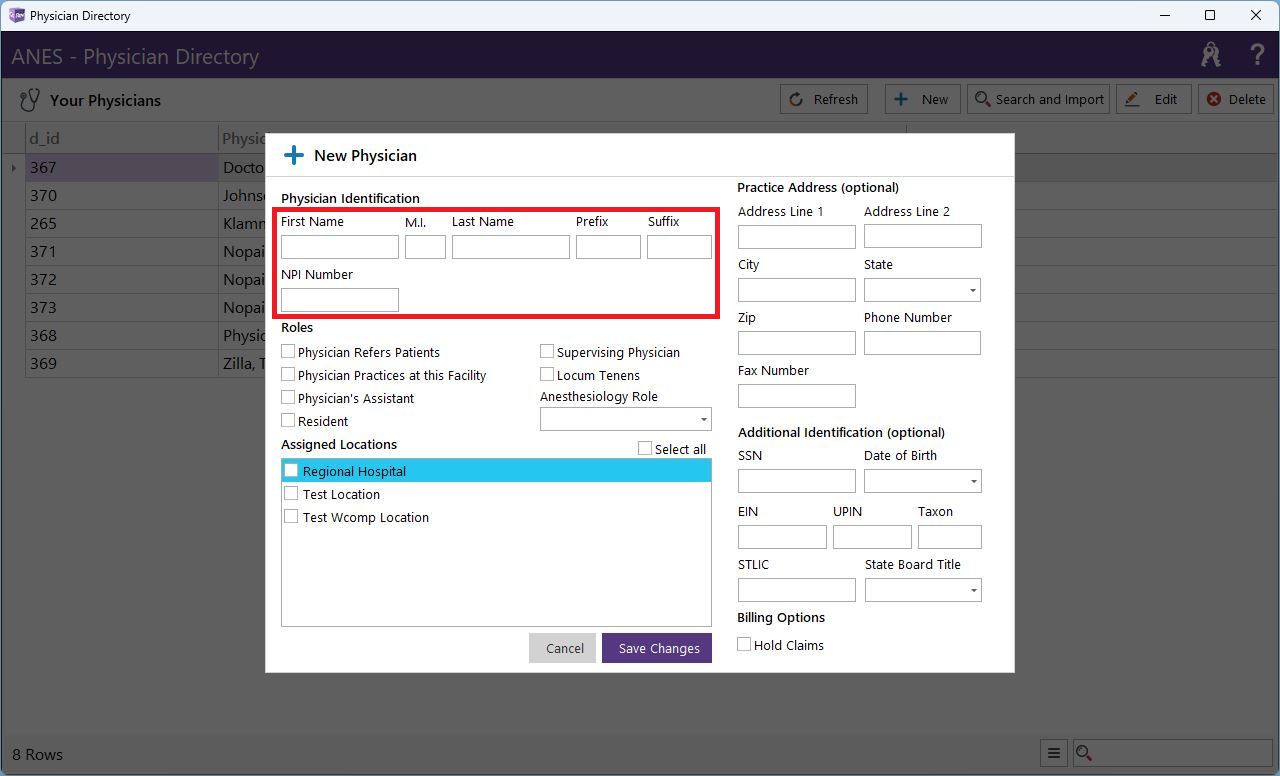This screenshot has width=1280, height=776.
Task: Check the Test Location checkbox
Action: pos(291,493)
